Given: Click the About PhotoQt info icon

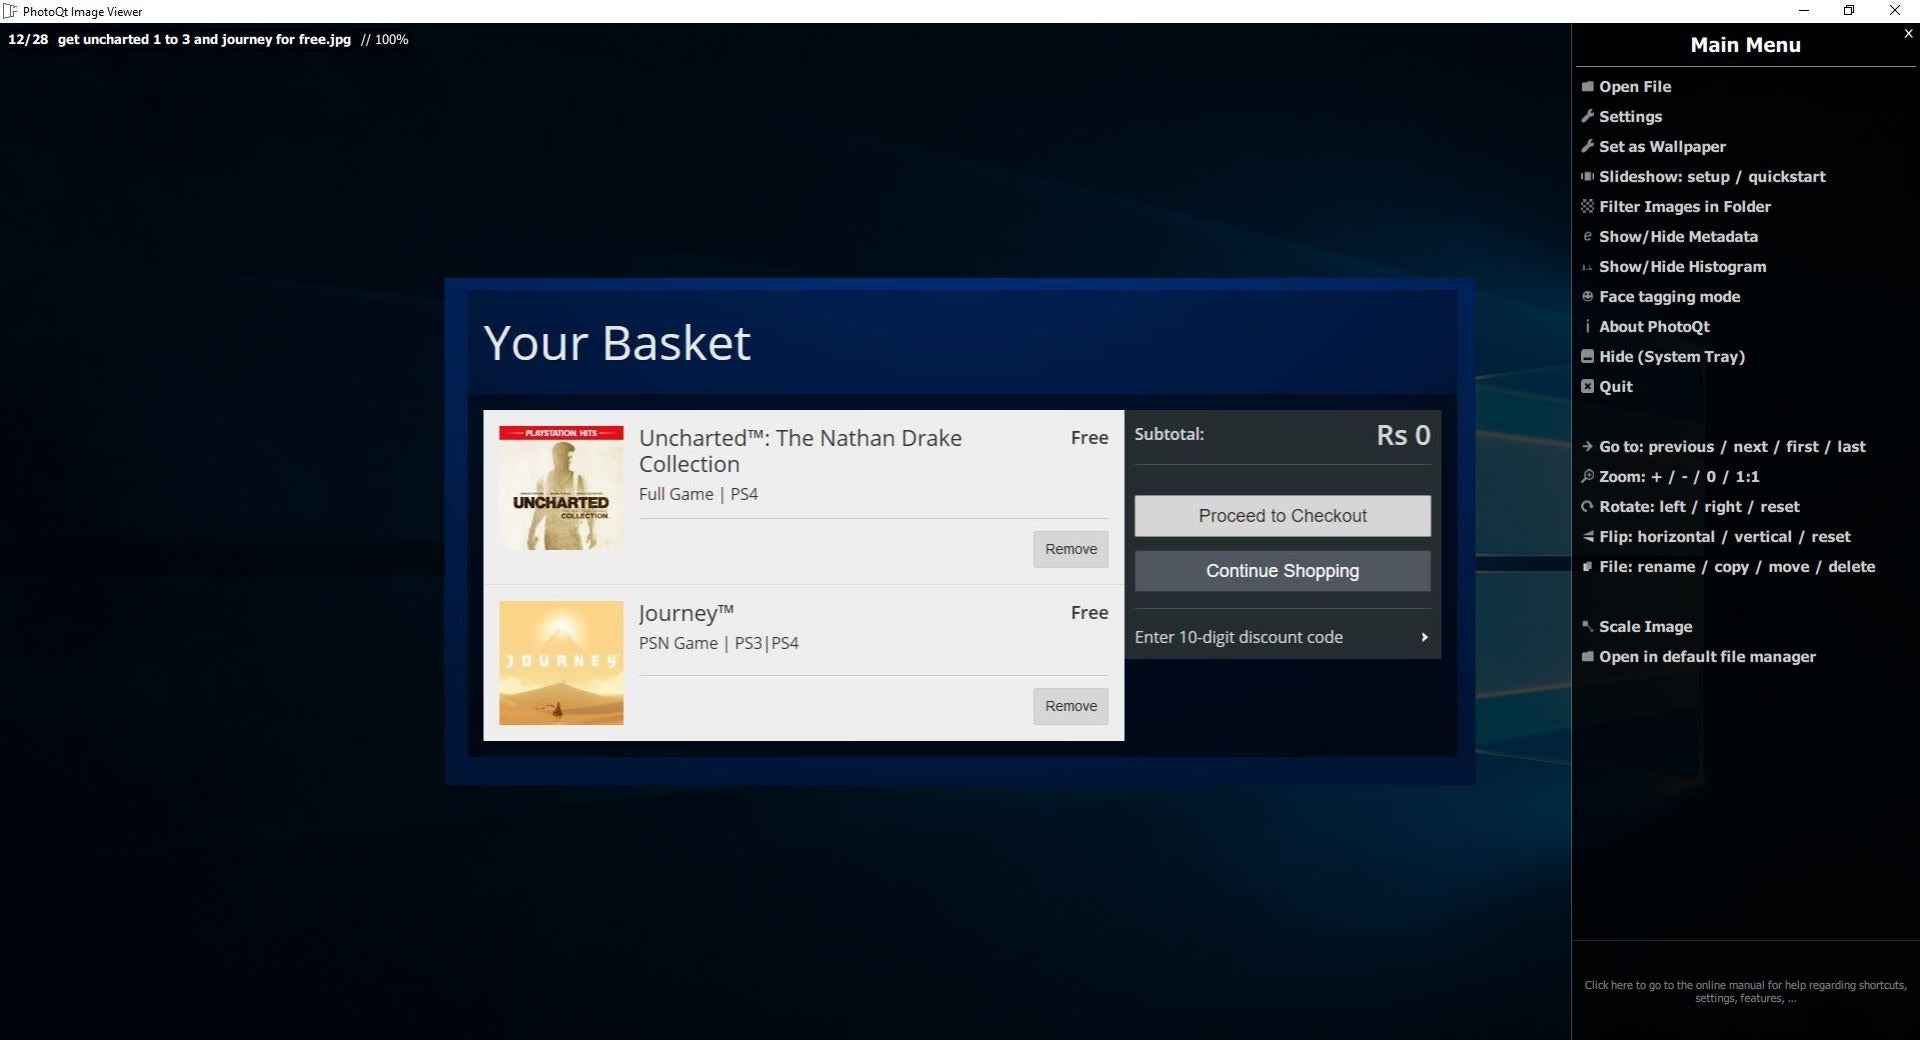Looking at the screenshot, I should tap(1587, 327).
